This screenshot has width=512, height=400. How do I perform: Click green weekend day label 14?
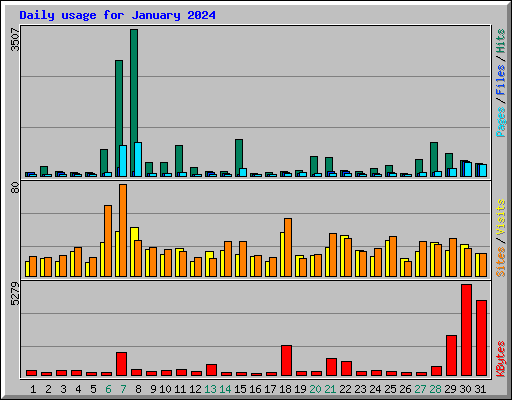(x=225, y=389)
